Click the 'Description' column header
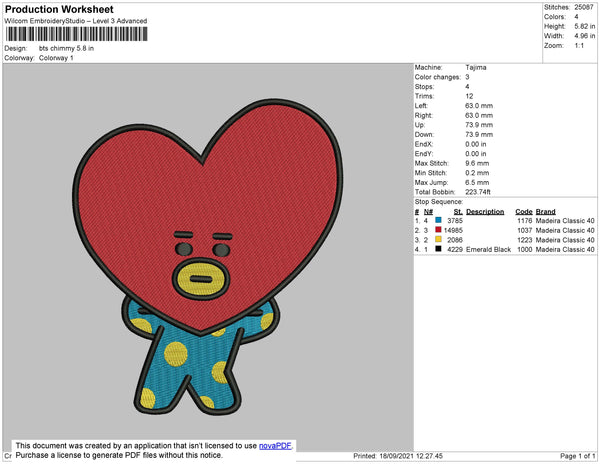The height and width of the screenshot is (464, 600). click(x=485, y=212)
